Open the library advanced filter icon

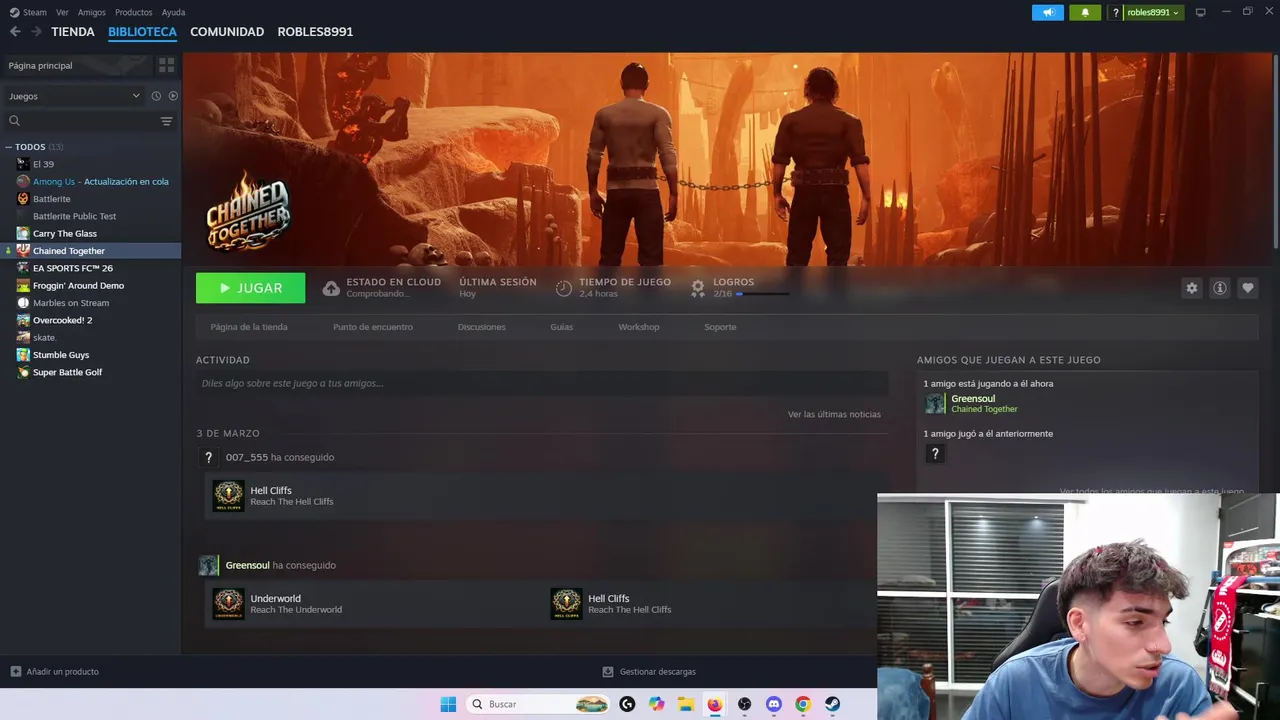click(166, 121)
